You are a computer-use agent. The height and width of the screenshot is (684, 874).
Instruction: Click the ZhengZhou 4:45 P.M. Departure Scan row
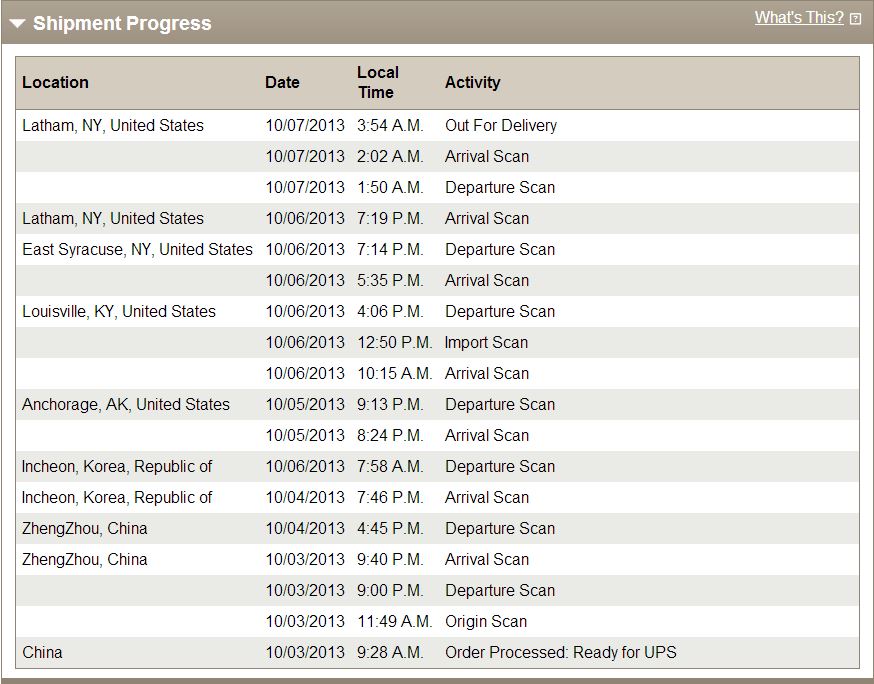(x=437, y=528)
